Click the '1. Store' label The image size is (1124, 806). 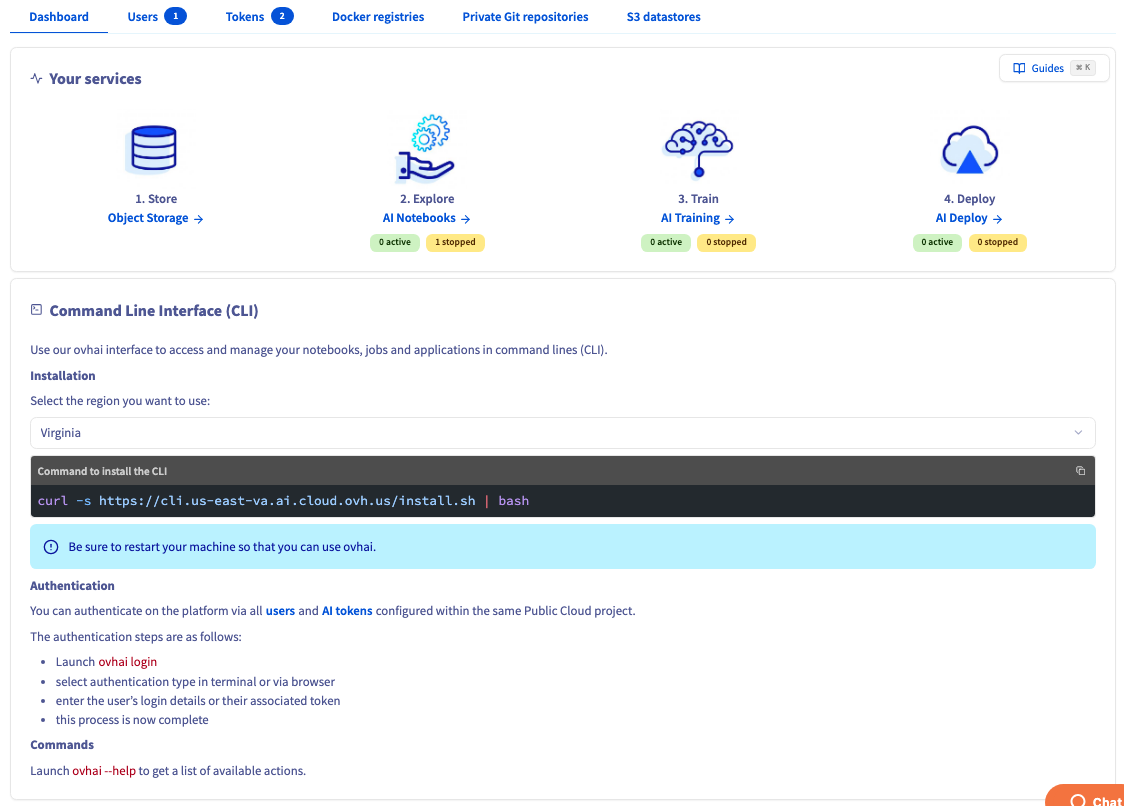tap(156, 199)
